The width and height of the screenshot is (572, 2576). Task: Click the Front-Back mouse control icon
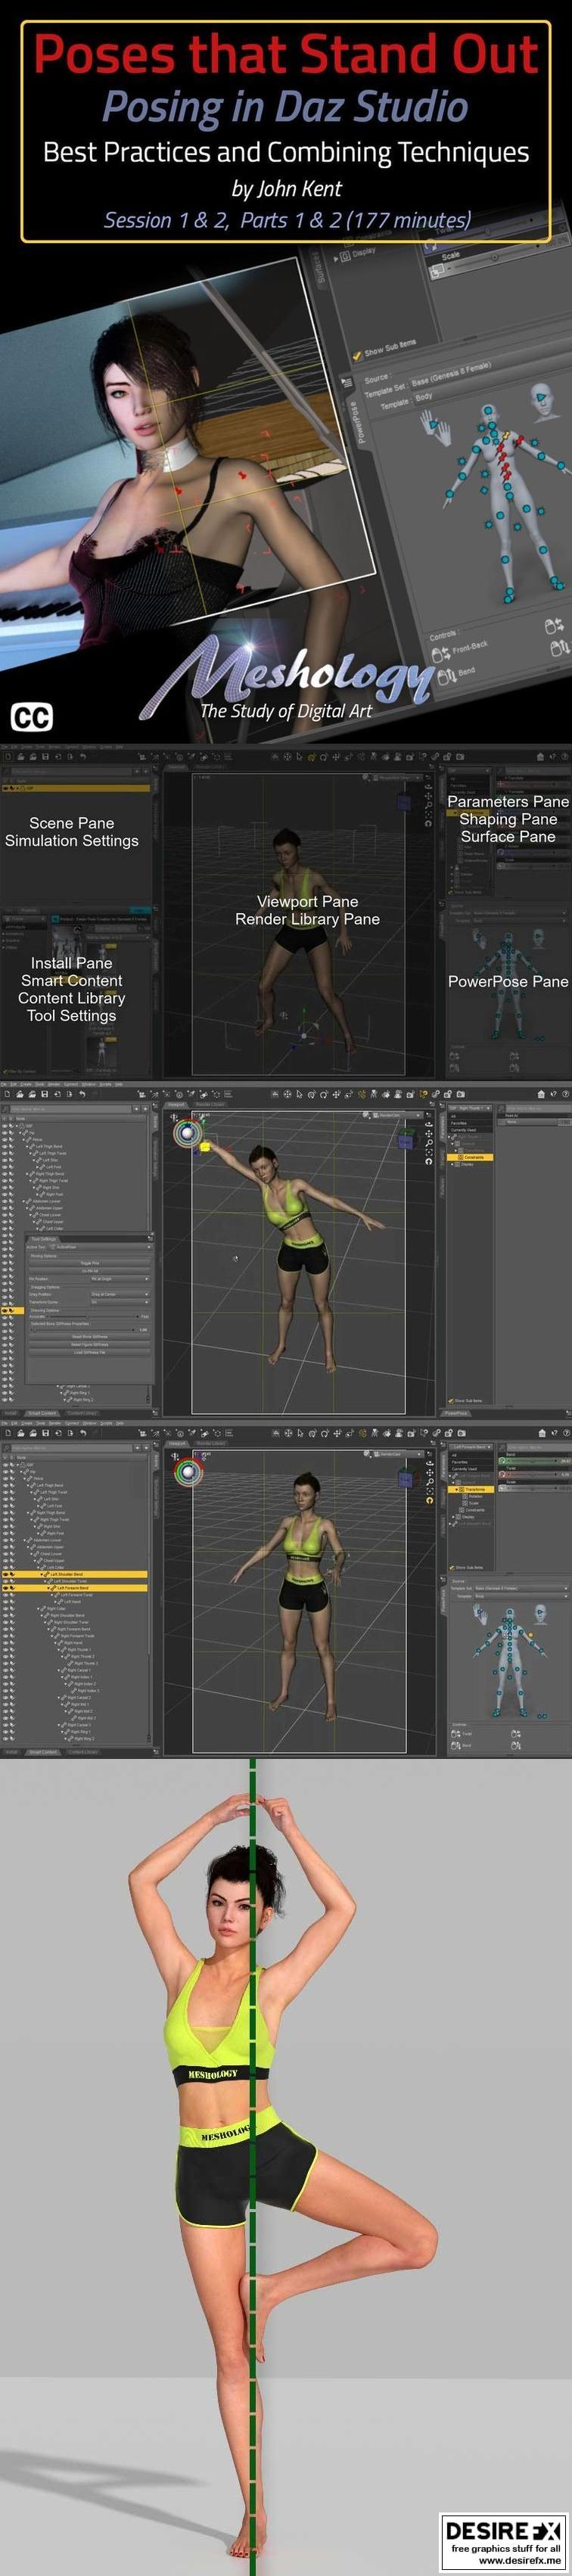coord(440,655)
